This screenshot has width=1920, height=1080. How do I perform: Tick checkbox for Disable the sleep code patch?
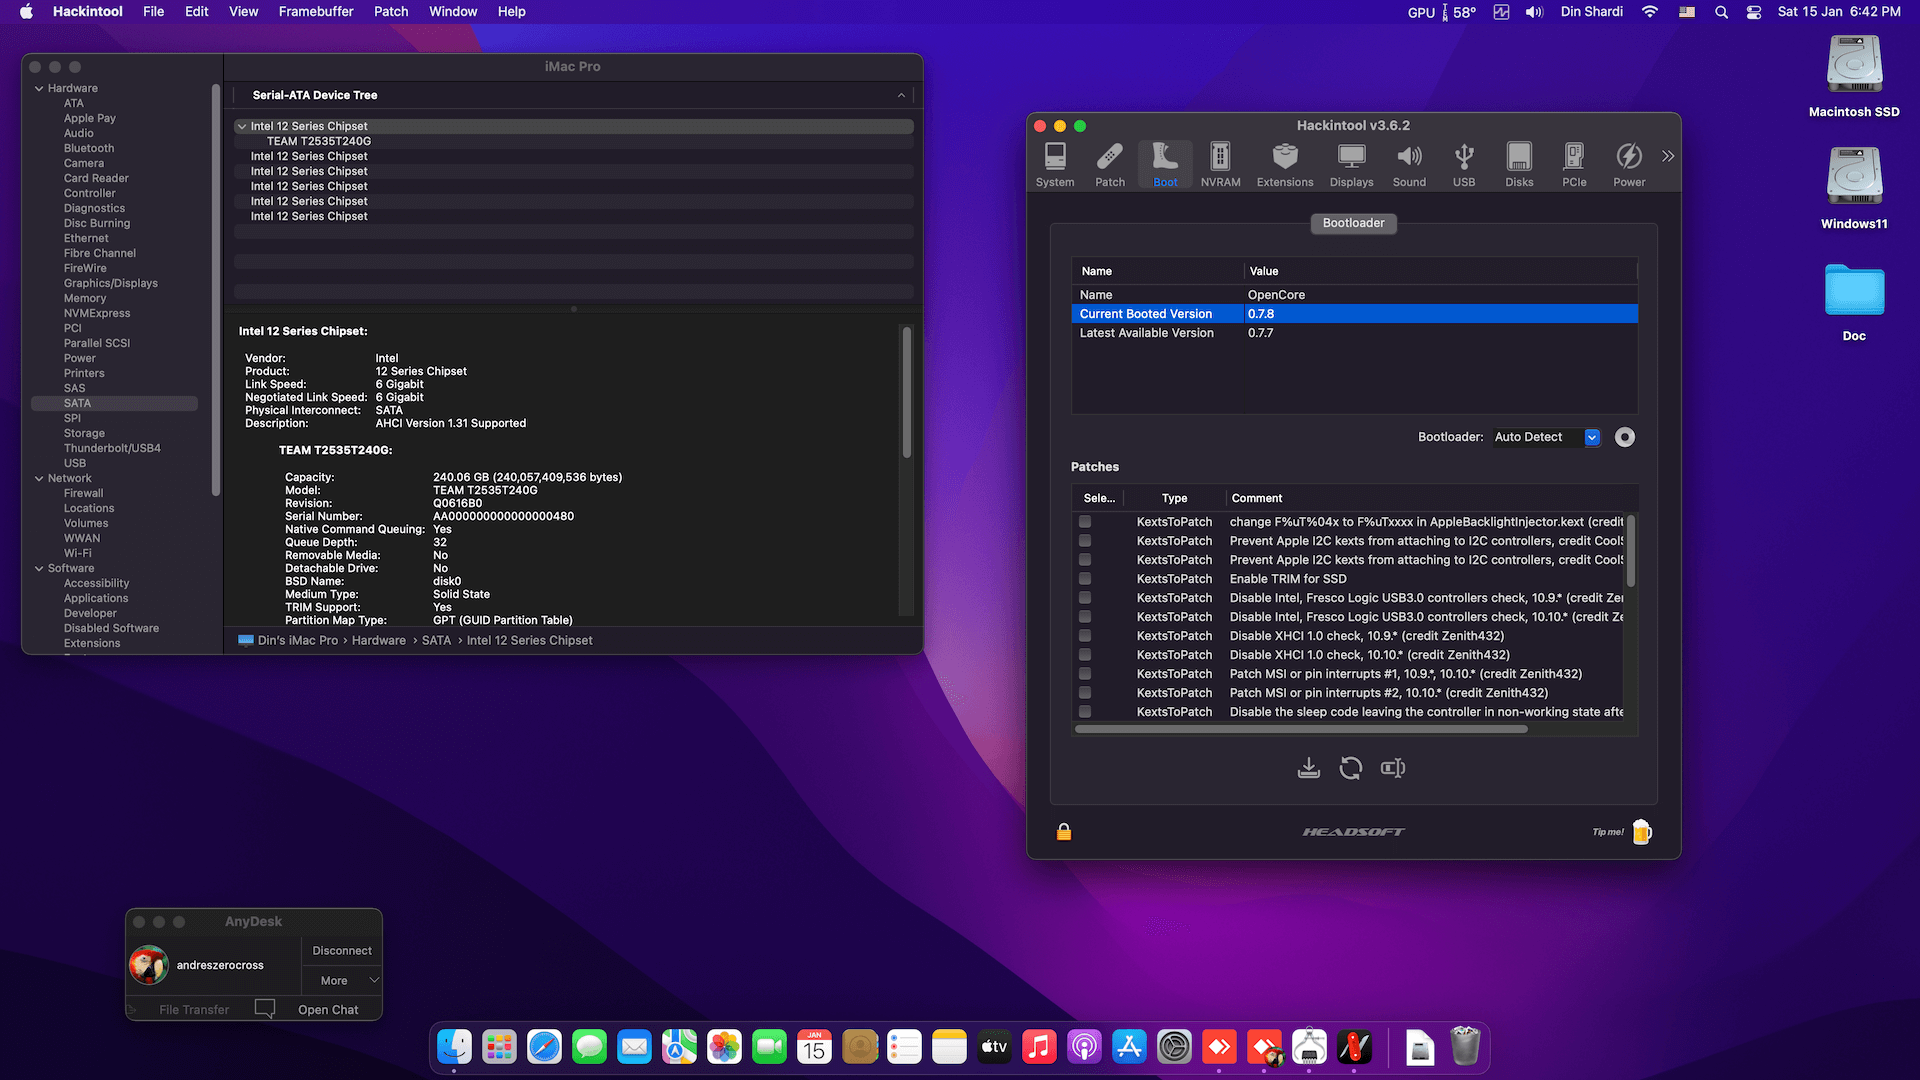[1085, 712]
